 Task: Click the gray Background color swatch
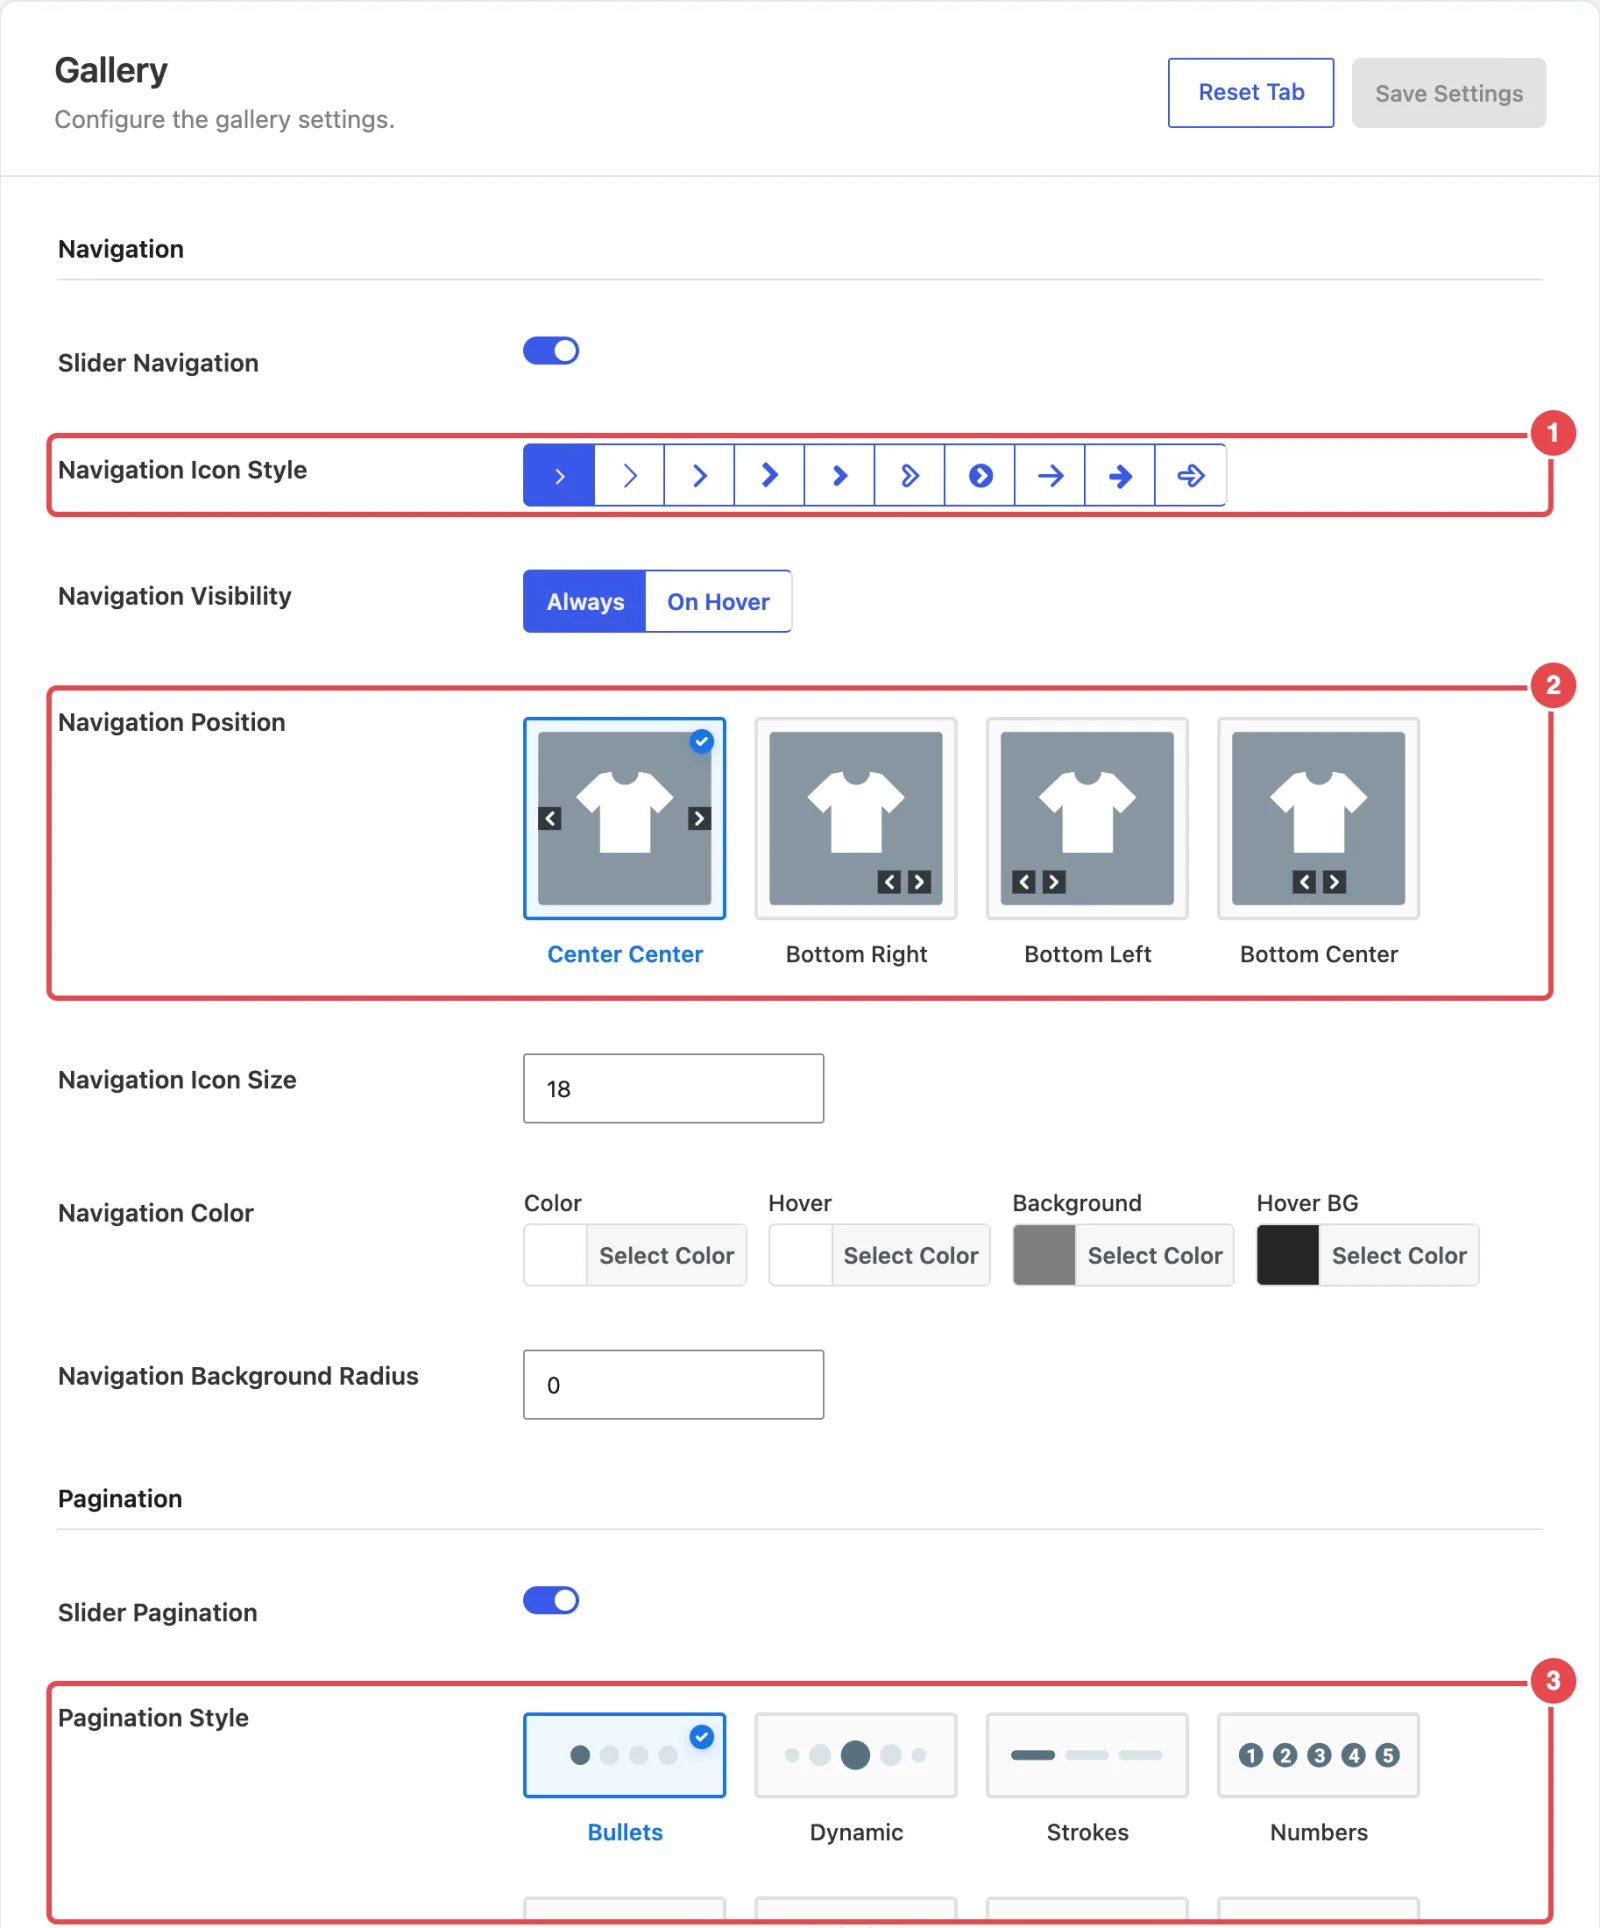pos(1044,1255)
